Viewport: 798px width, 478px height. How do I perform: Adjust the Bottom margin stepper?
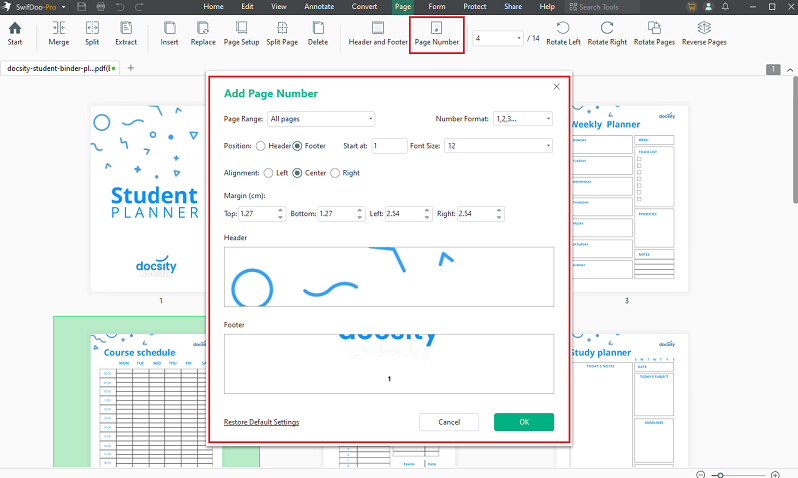(360, 214)
